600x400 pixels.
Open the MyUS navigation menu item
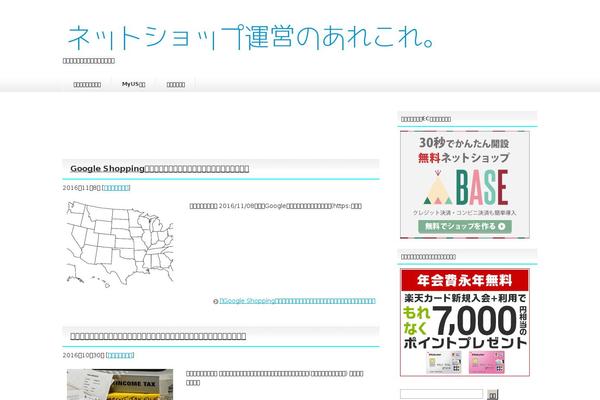click(x=134, y=84)
